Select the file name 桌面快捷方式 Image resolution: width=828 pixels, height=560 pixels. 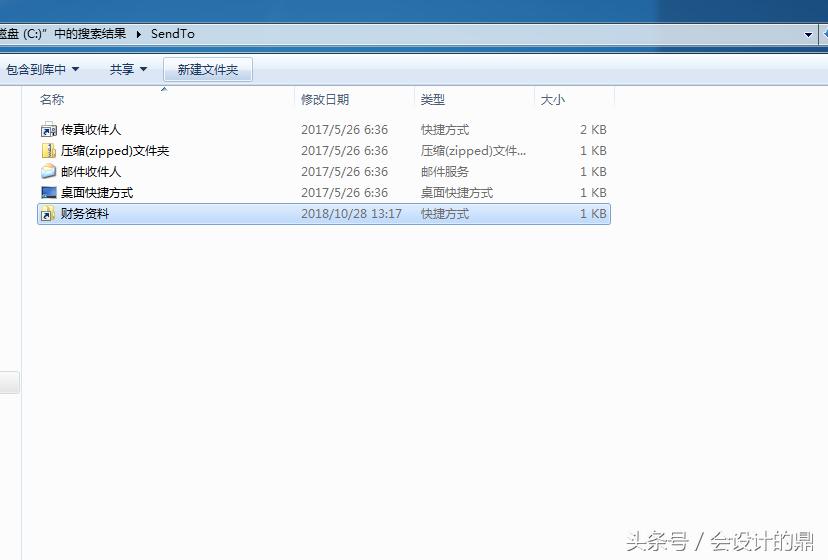pos(97,193)
